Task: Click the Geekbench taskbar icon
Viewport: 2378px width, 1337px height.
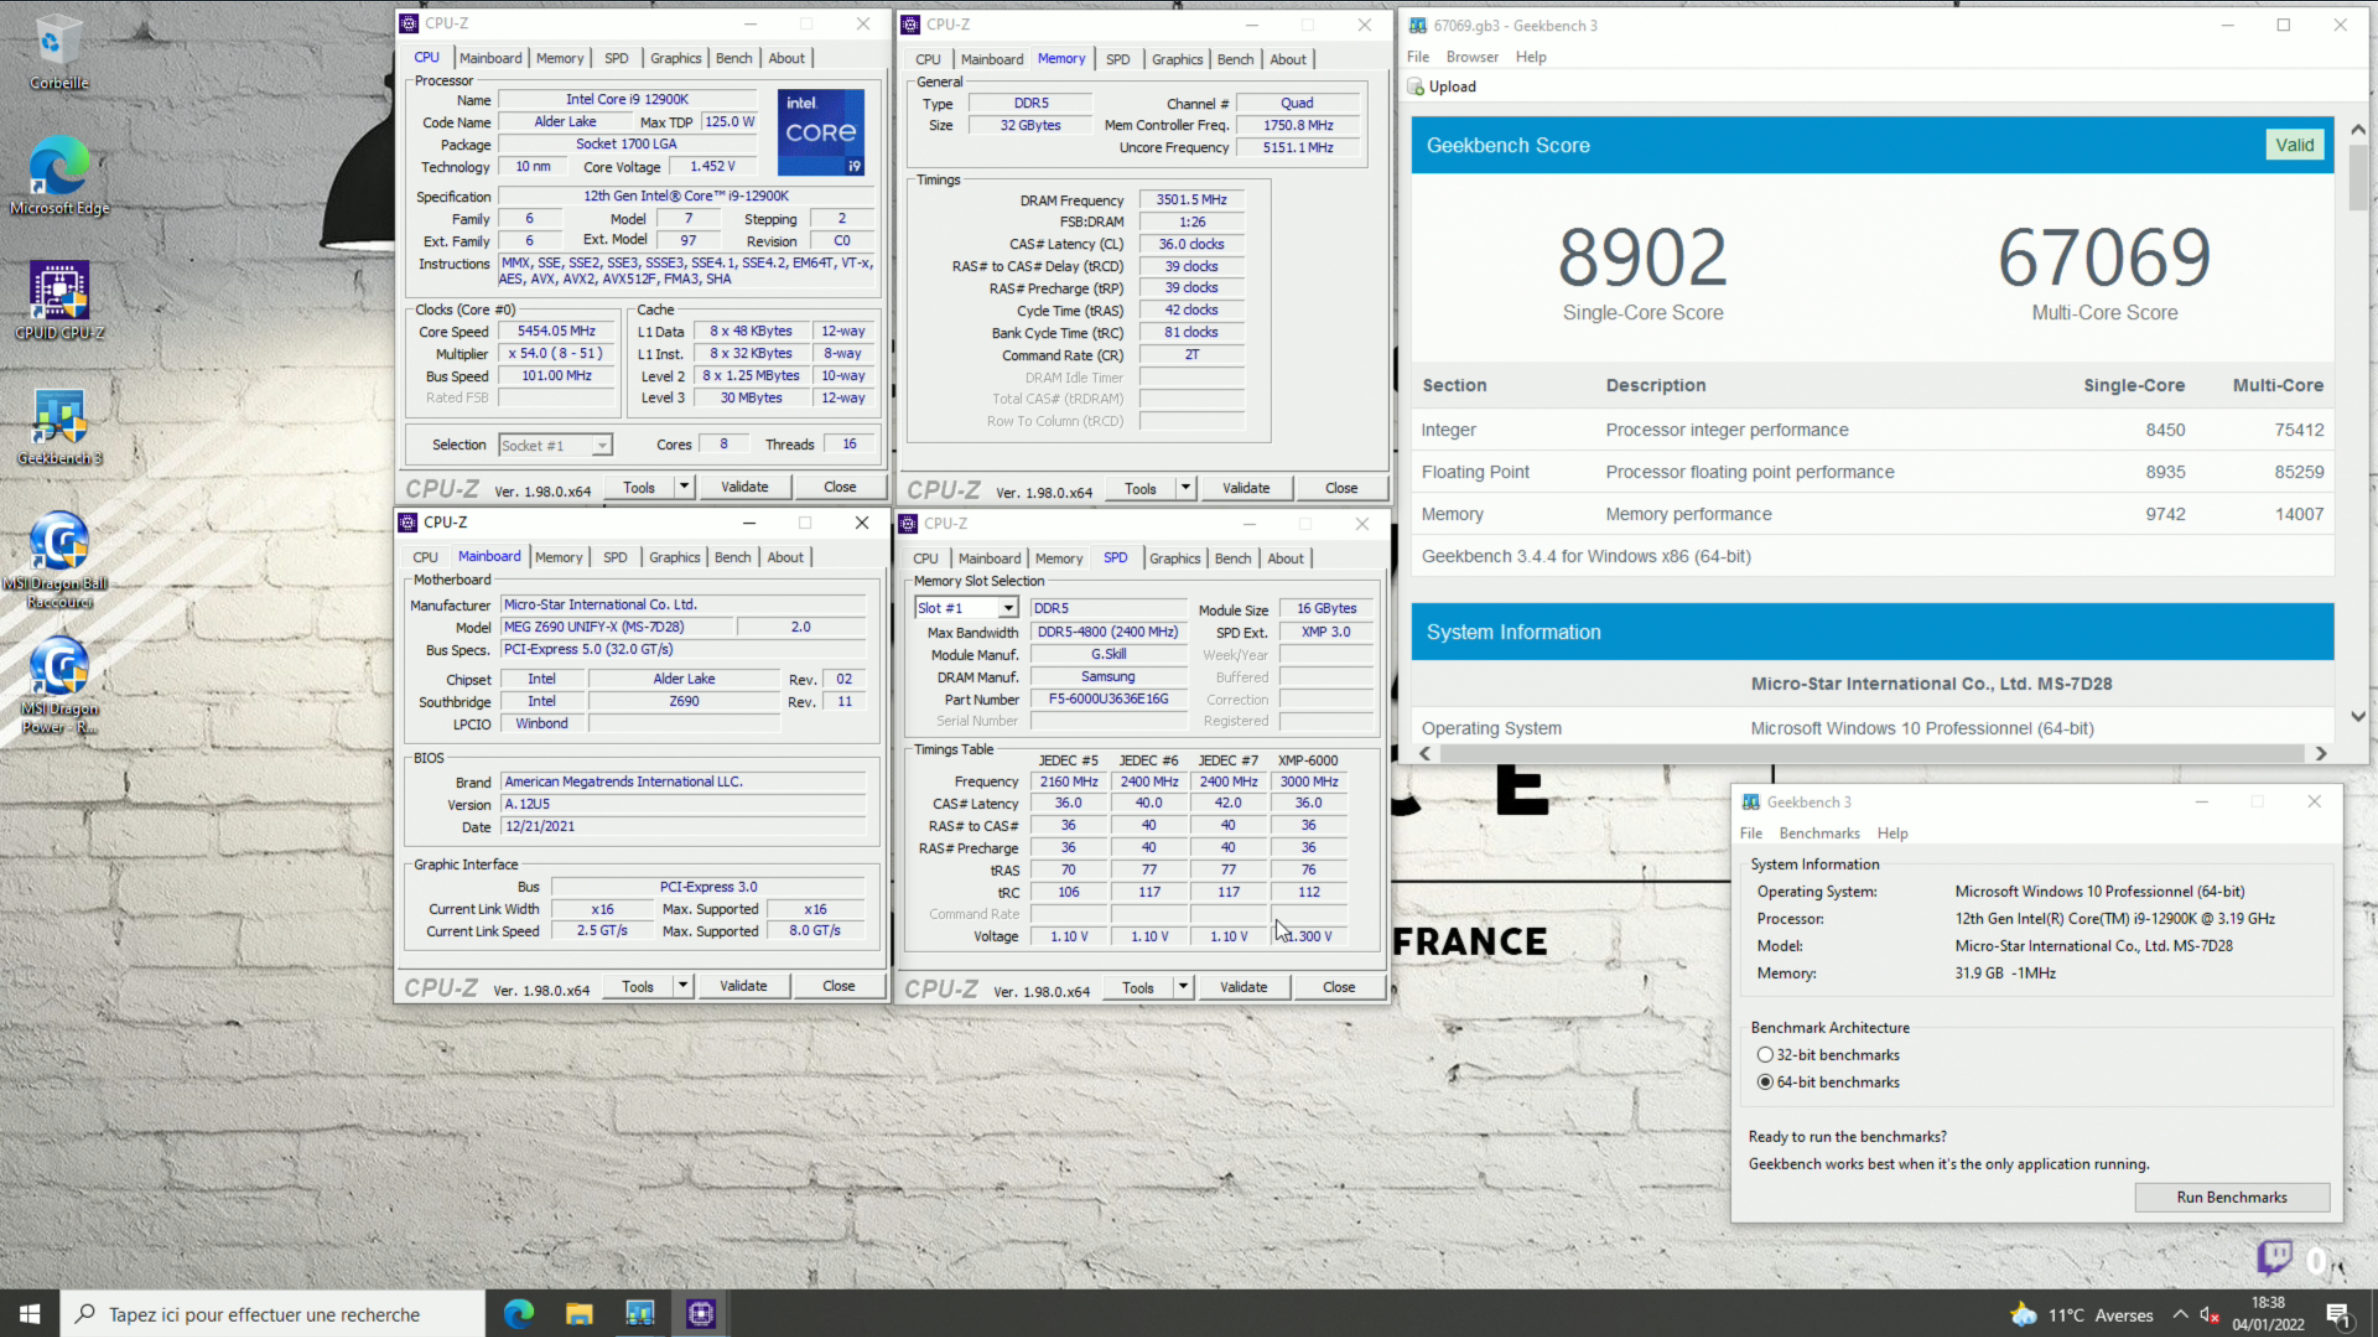Action: [x=640, y=1313]
